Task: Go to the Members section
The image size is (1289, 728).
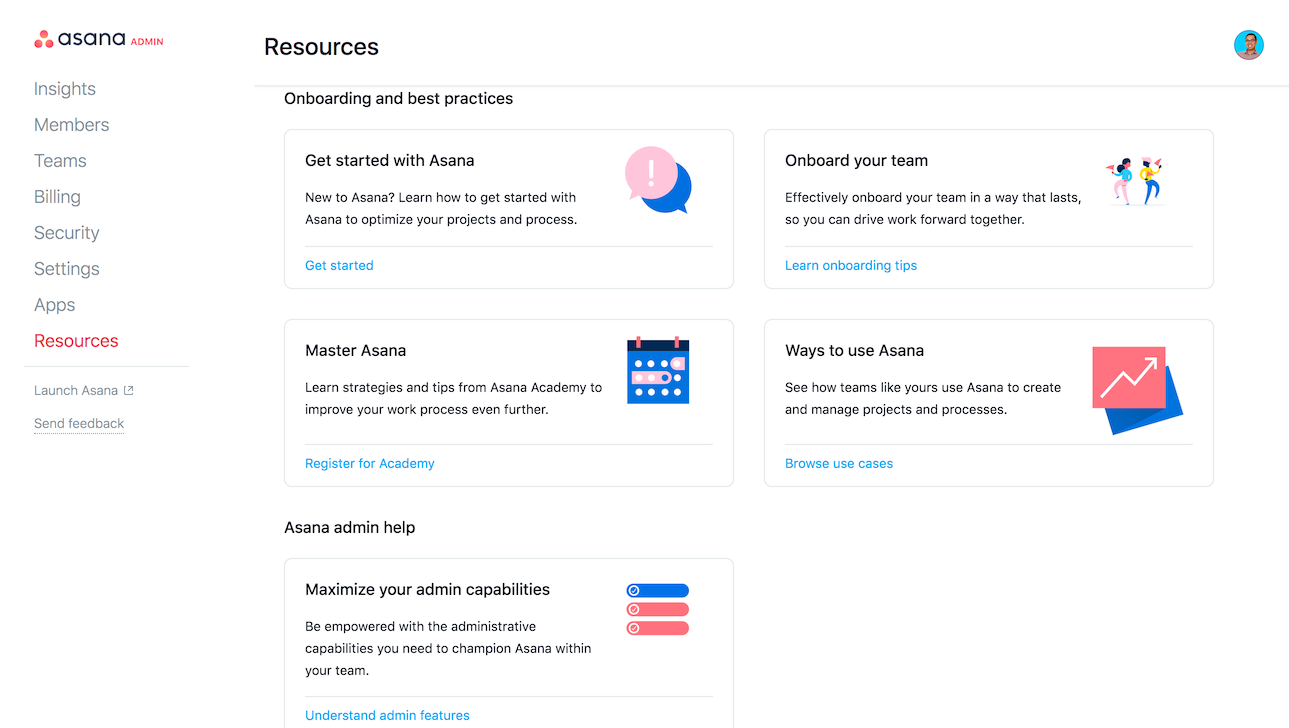Action: coord(72,125)
